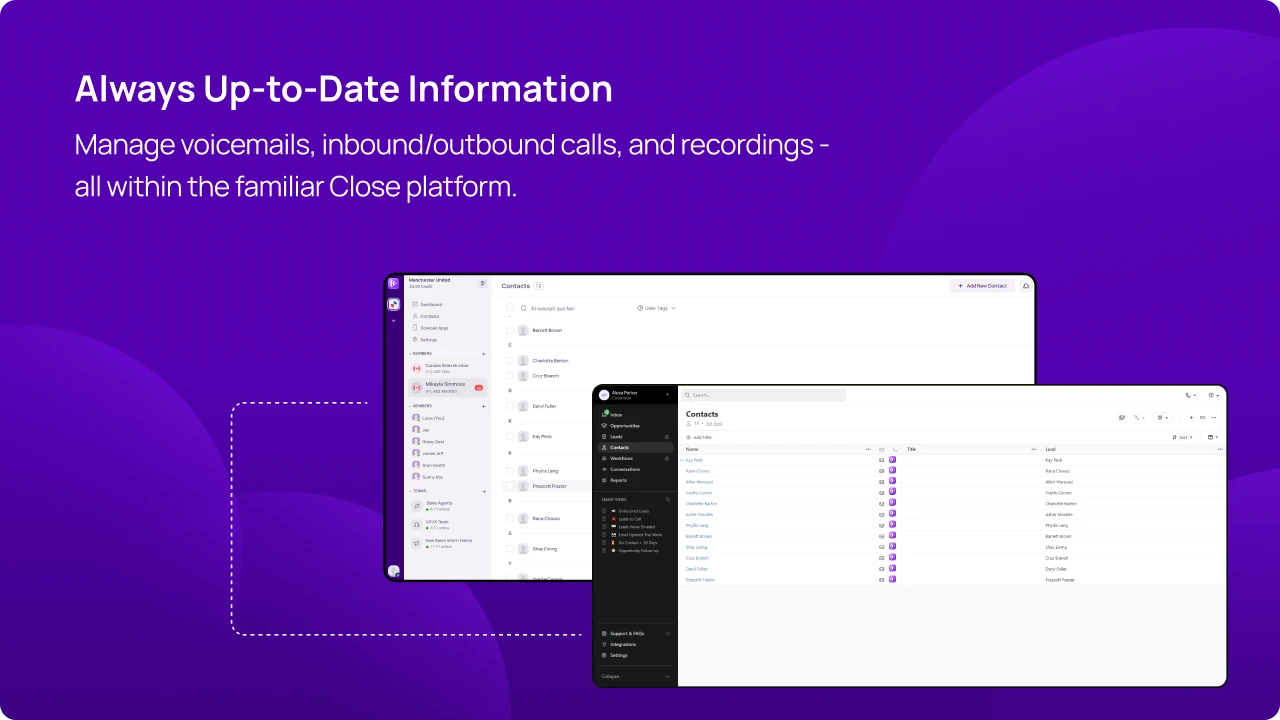Click the user avatar at back window bottom

point(394,571)
